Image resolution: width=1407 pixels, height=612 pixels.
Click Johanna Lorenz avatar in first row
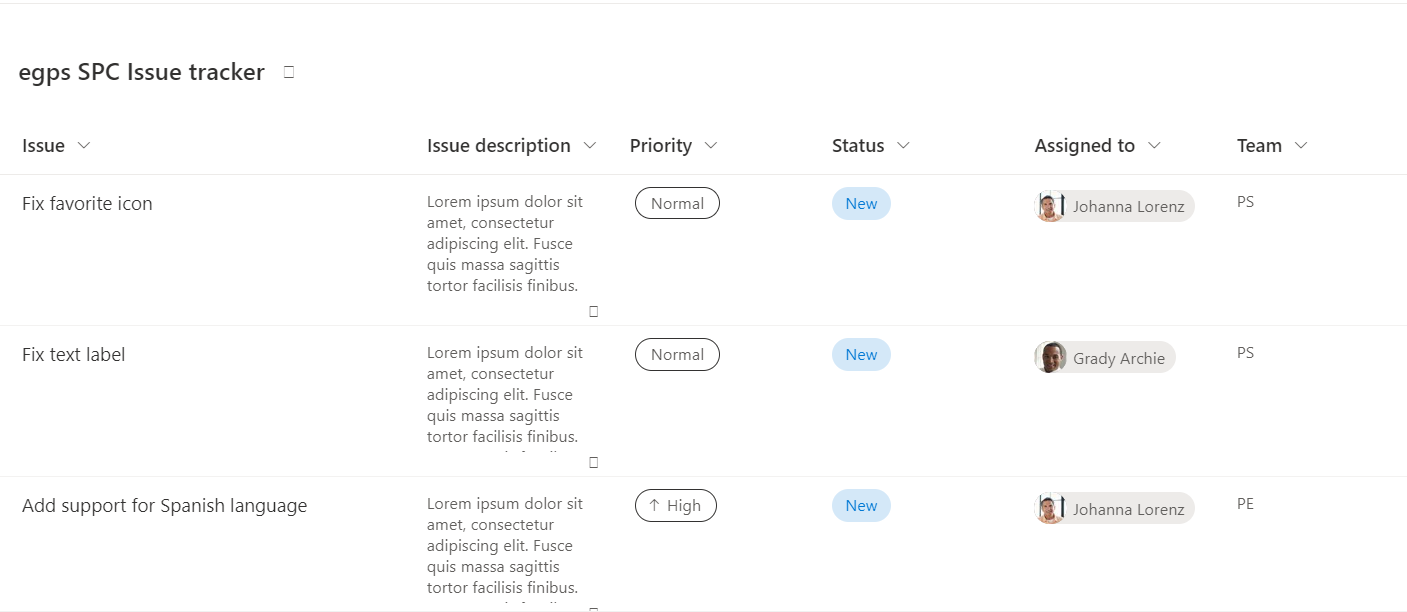[1050, 206]
